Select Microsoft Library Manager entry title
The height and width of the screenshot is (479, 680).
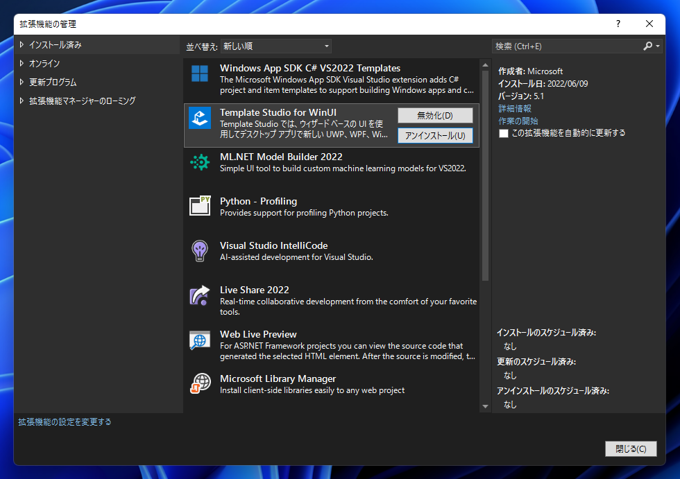278,378
